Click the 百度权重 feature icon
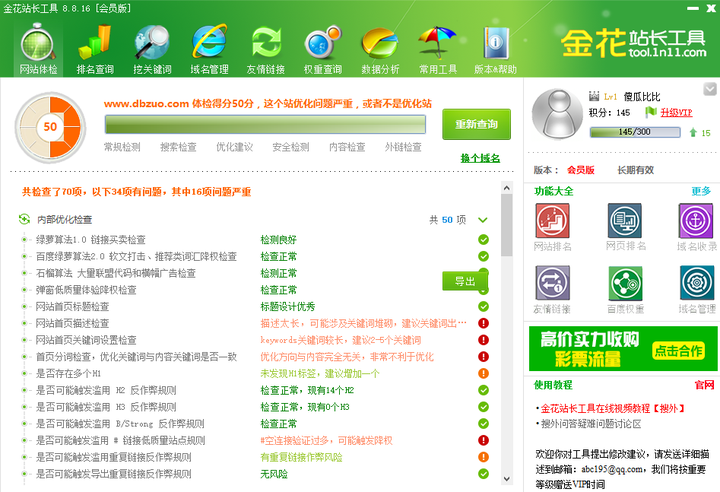The width and height of the screenshot is (720, 492). (625, 283)
